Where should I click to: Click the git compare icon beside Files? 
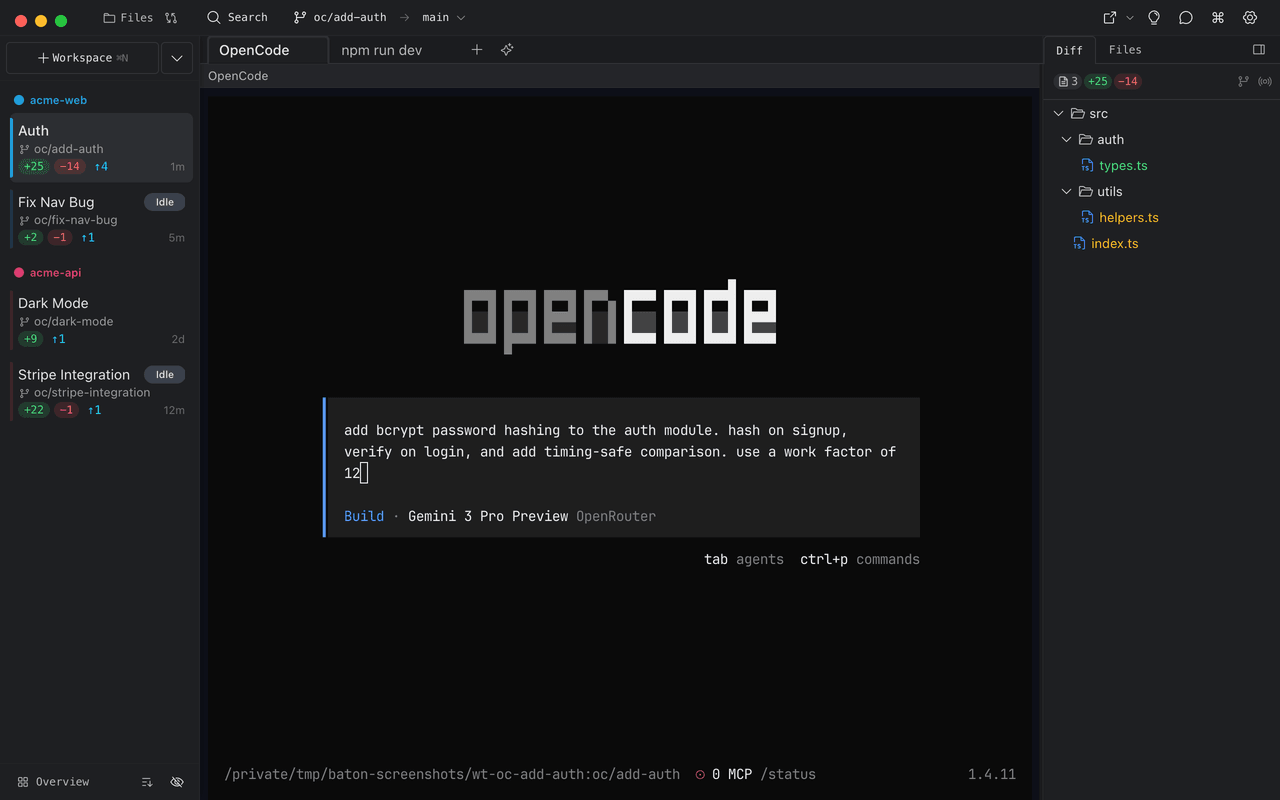point(171,18)
